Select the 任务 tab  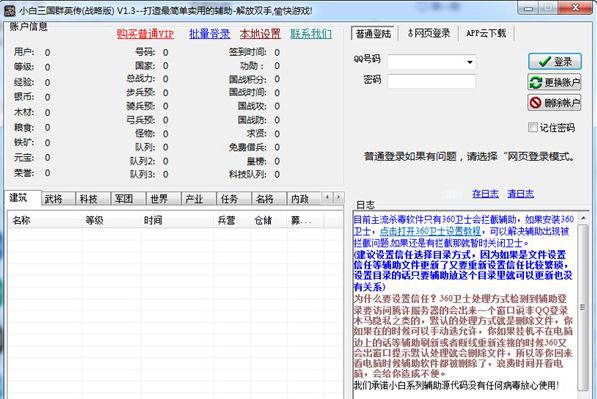point(234,199)
